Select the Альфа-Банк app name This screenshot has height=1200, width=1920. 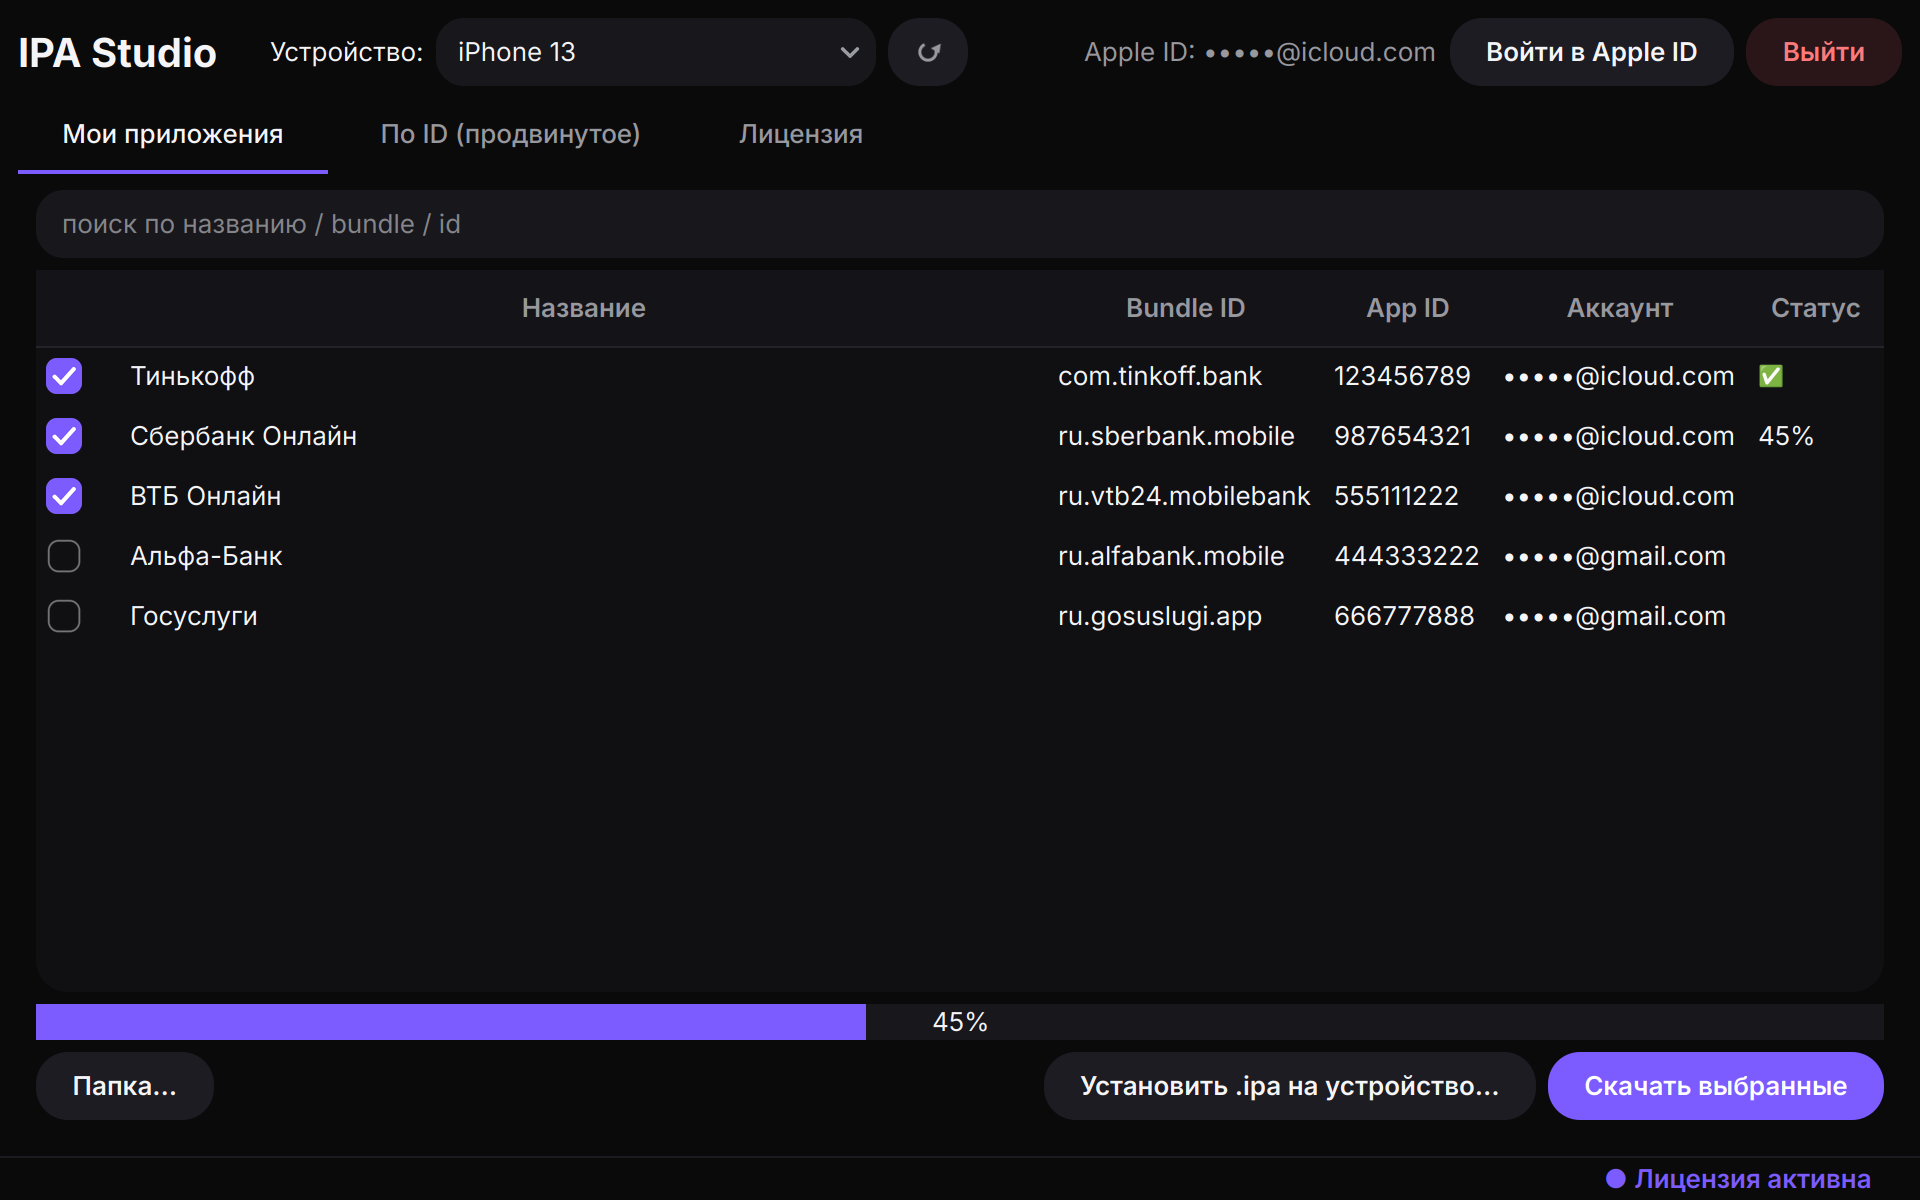tap(206, 556)
